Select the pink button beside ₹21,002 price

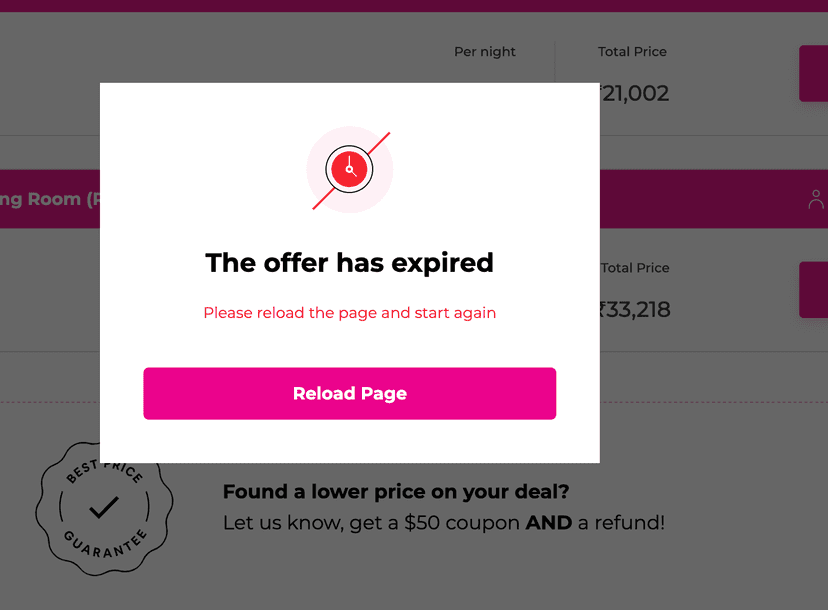pyautogui.click(x=814, y=73)
